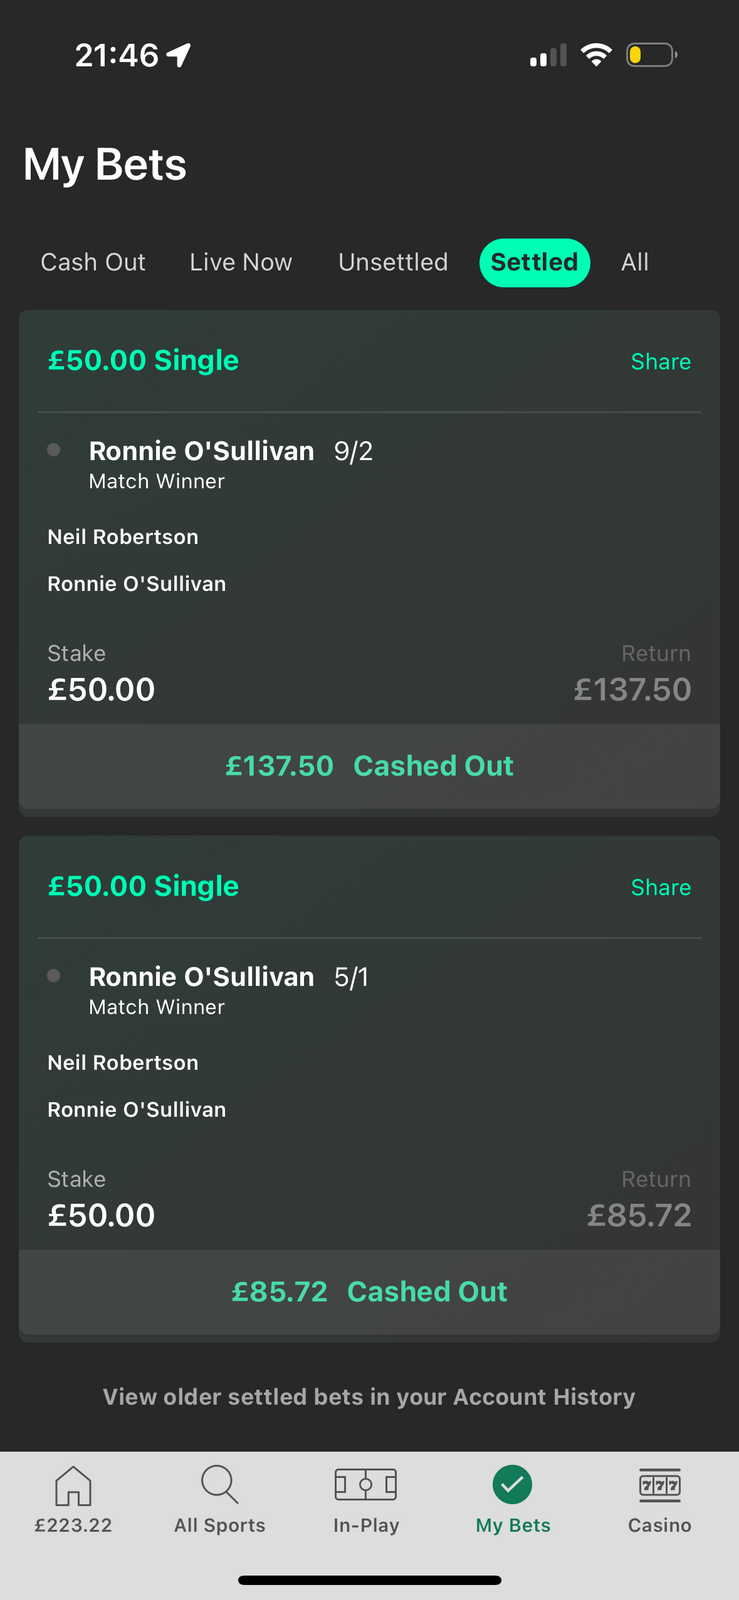Image resolution: width=739 pixels, height=1600 pixels.
Task: Expand the £137.50 Cashed Out bet header
Action: (144, 361)
